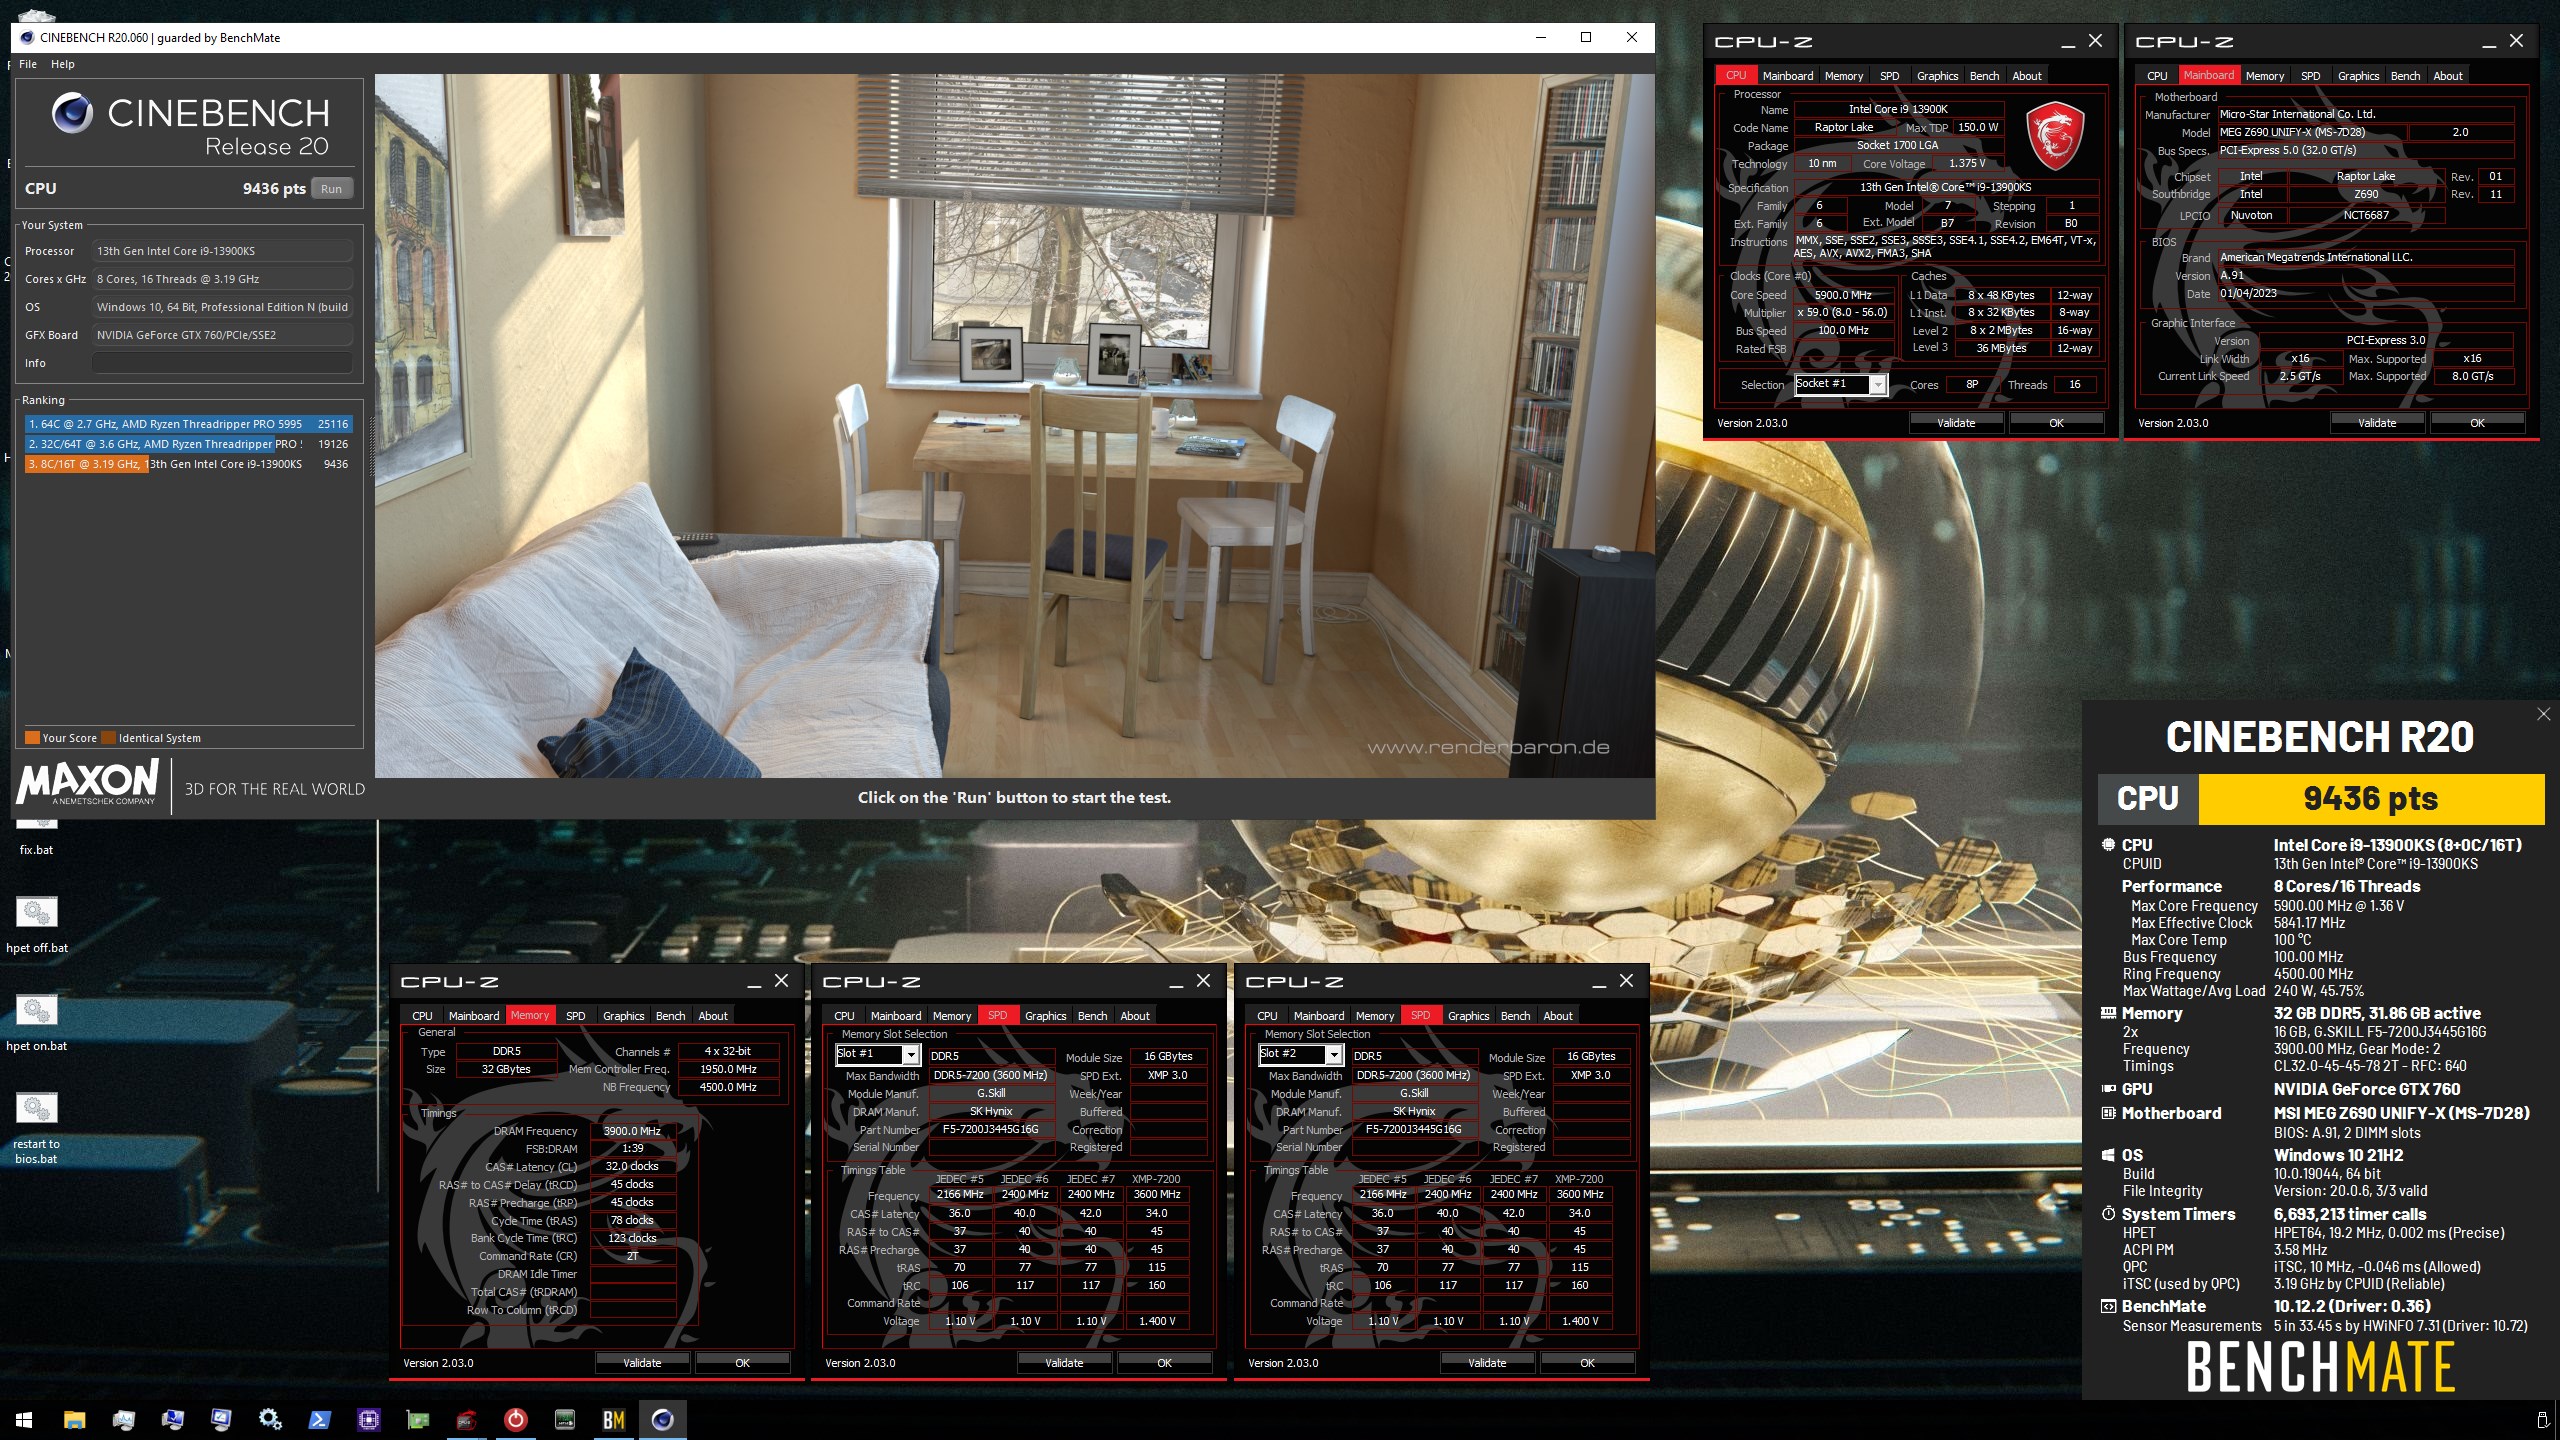Click the 9436 pts yellow BenchMate score
The height and width of the screenshot is (1440, 2560).
(2370, 799)
